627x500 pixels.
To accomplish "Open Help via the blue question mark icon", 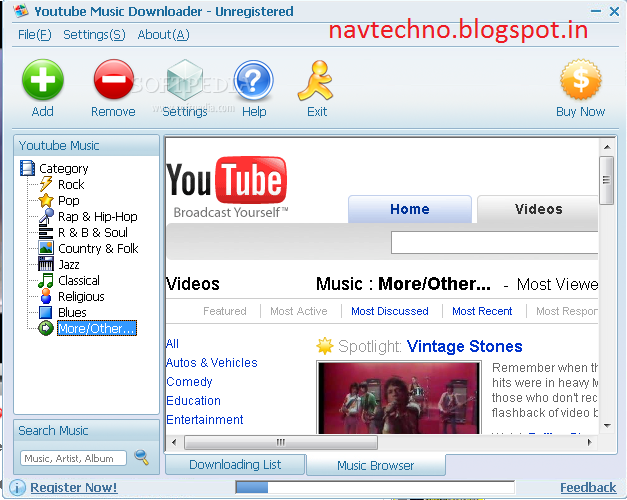I will pos(254,80).
